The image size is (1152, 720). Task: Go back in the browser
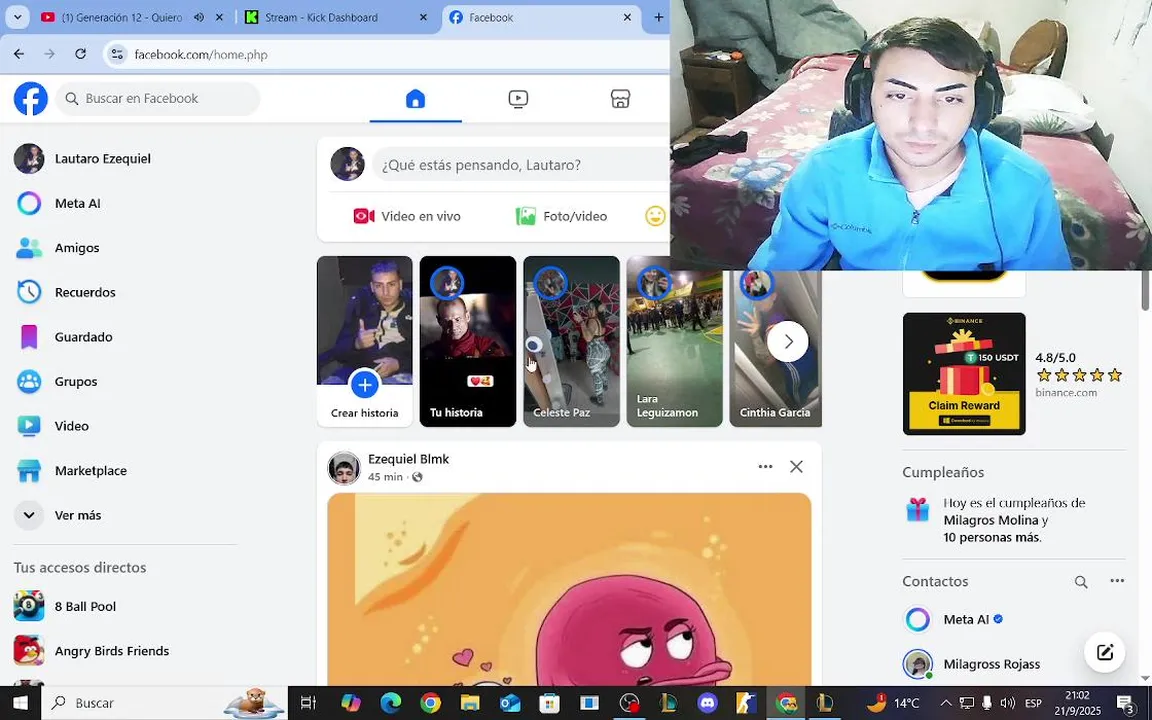tap(19, 54)
